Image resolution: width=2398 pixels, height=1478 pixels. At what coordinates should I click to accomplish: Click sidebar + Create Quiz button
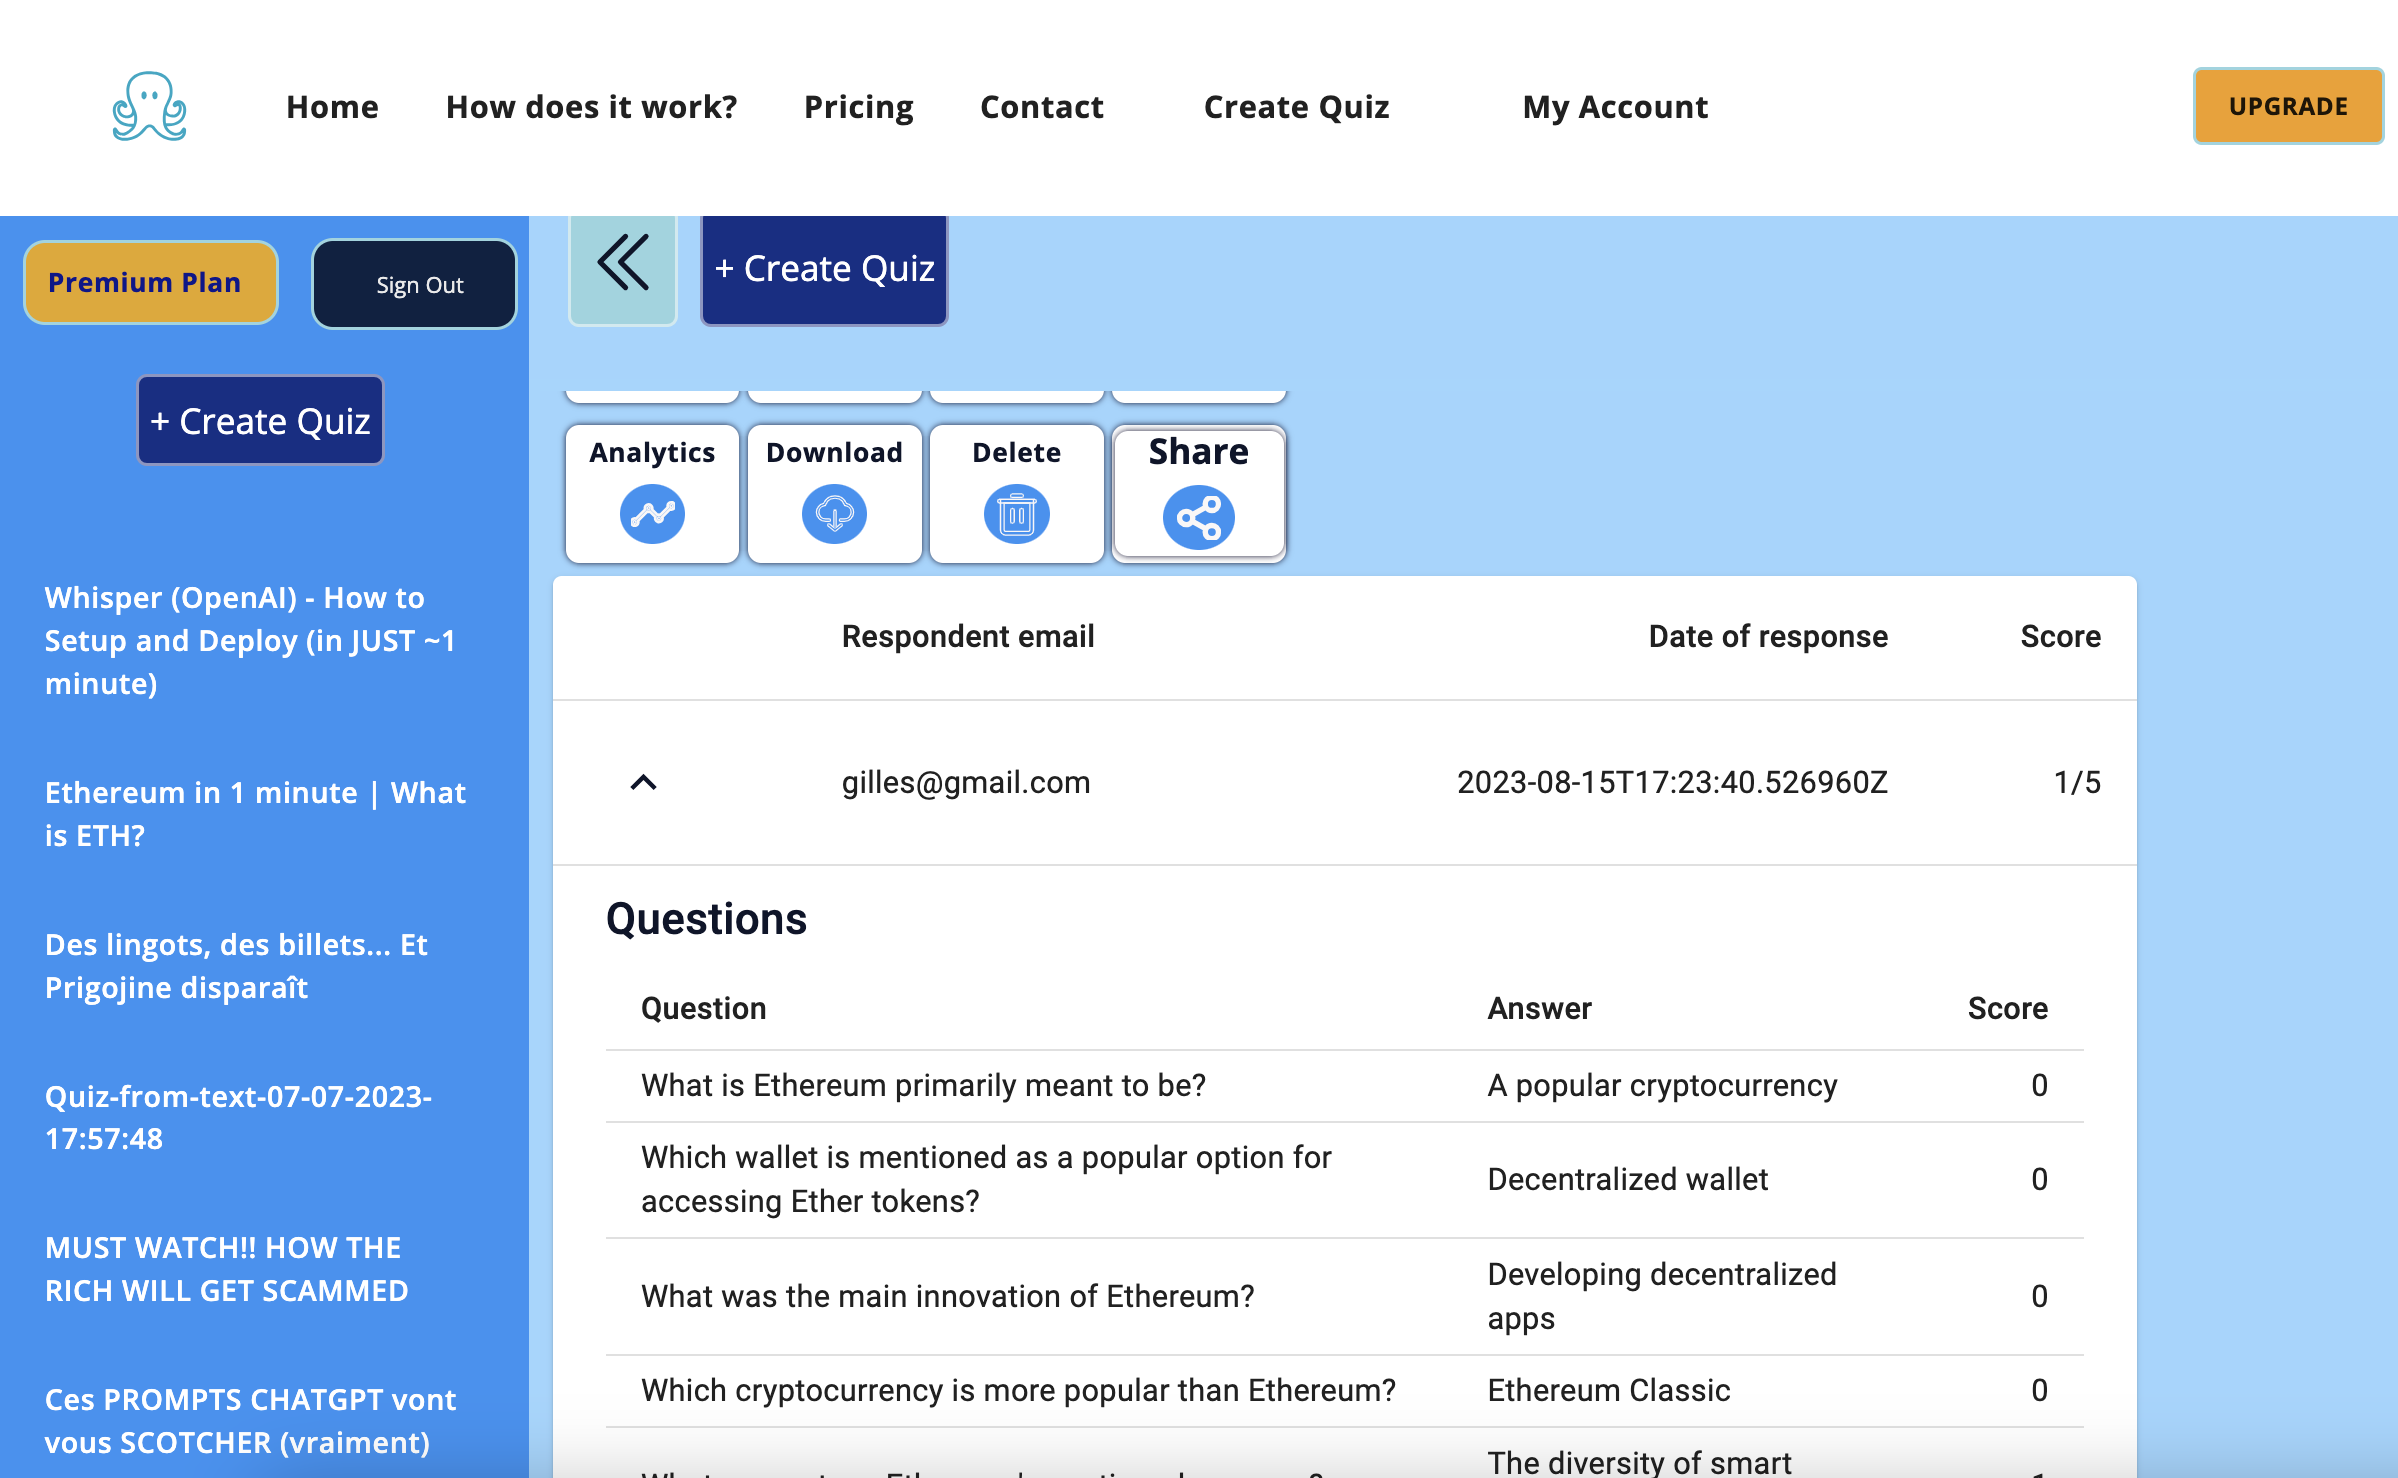(260, 421)
